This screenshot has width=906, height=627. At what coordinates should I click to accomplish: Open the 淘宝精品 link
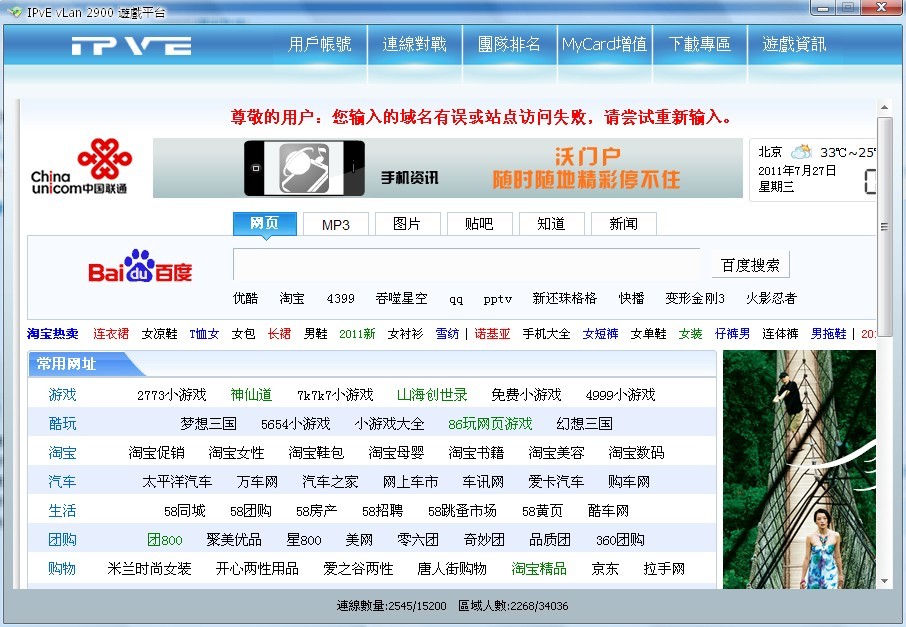click(539, 569)
